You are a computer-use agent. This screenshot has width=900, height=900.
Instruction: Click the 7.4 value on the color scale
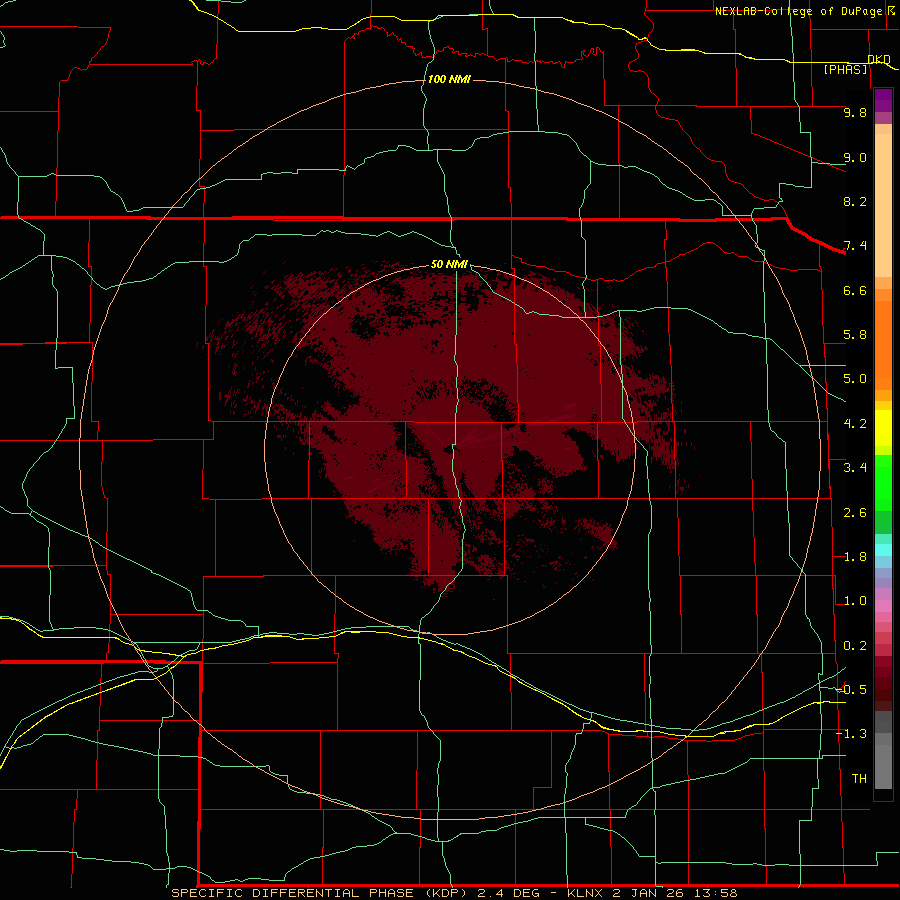tap(855, 246)
